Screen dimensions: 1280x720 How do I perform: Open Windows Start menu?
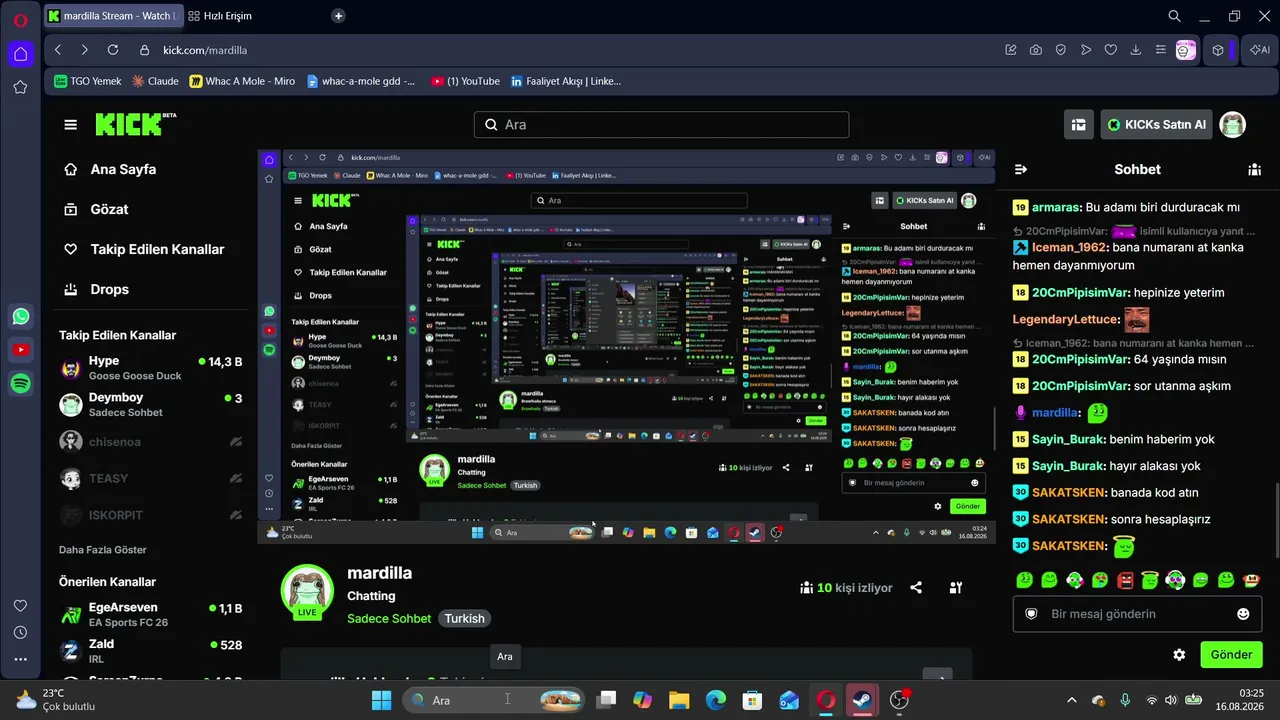(x=381, y=700)
